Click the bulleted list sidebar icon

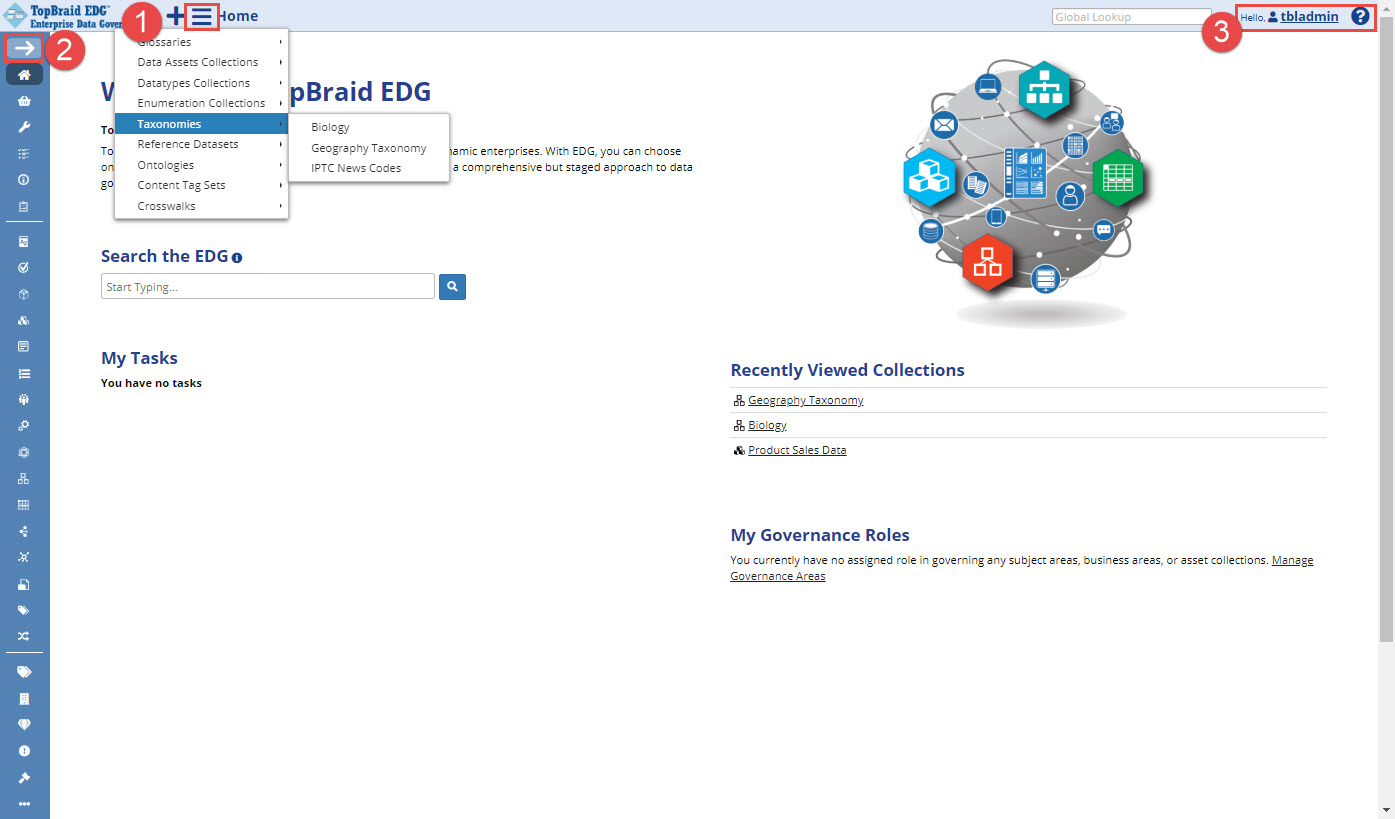tap(24, 373)
